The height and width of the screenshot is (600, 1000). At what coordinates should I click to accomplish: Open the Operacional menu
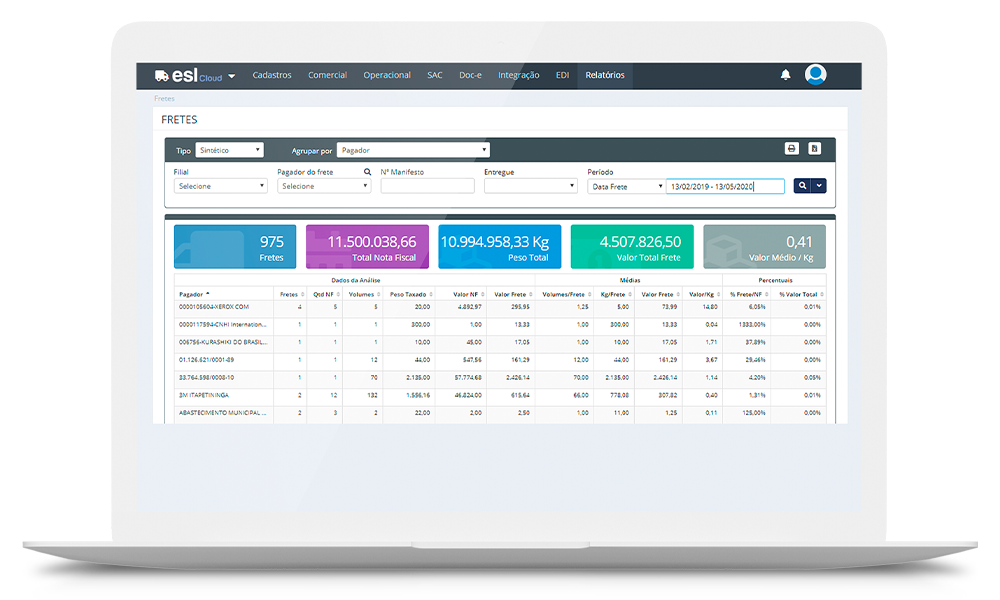[x=387, y=75]
